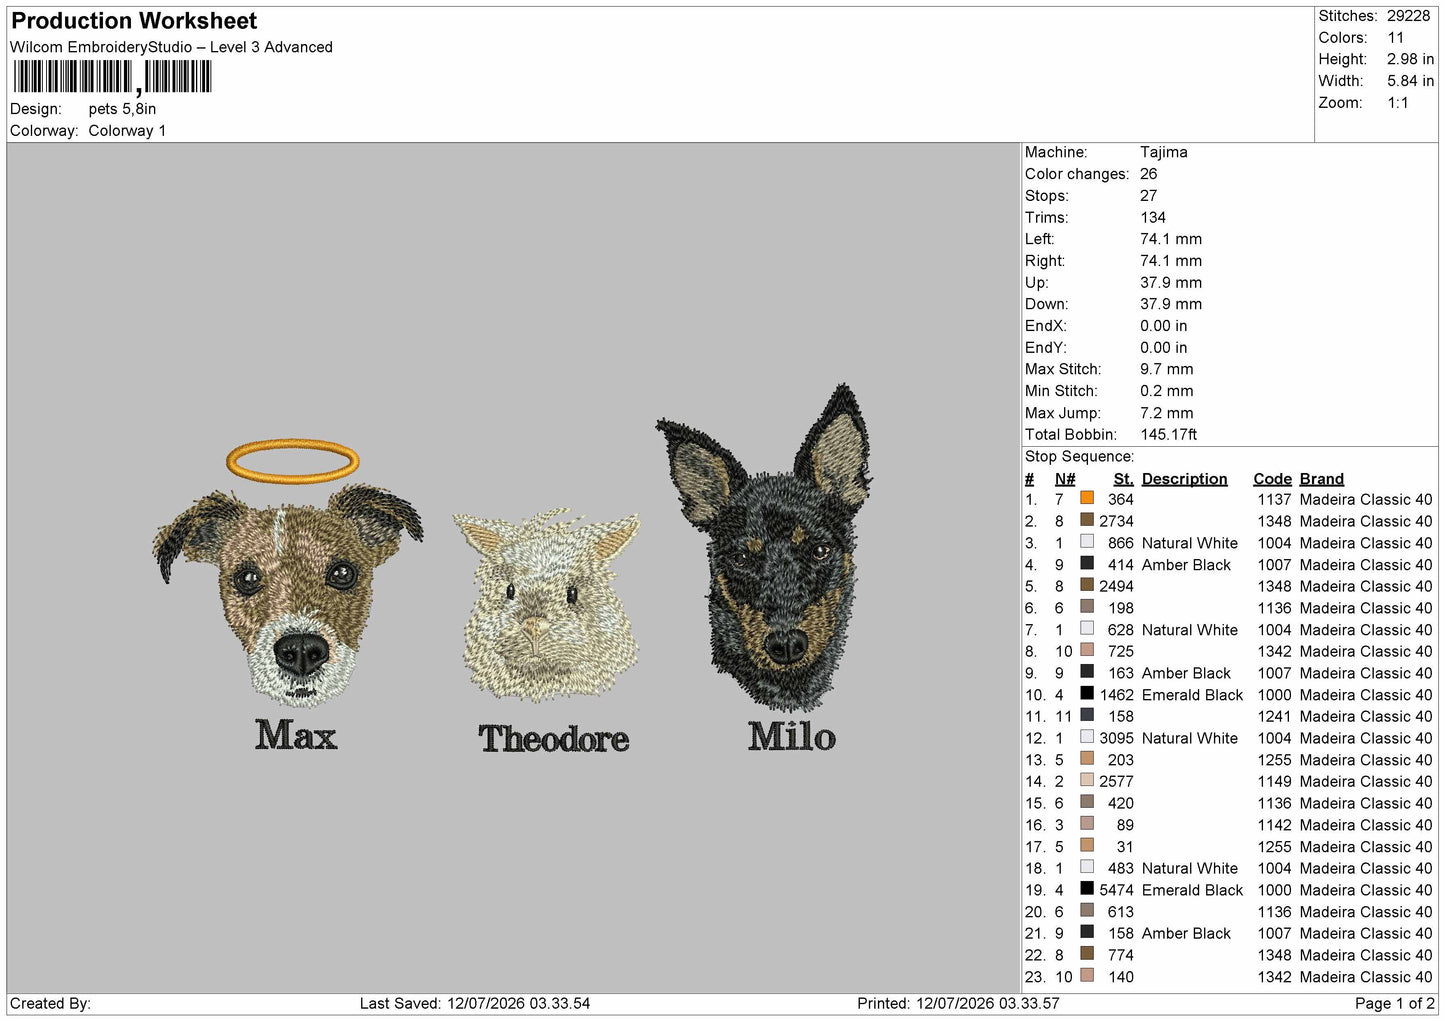Click thread code '1142' in row 16
Image resolution: width=1445 pixels, height=1021 pixels.
tap(1274, 825)
